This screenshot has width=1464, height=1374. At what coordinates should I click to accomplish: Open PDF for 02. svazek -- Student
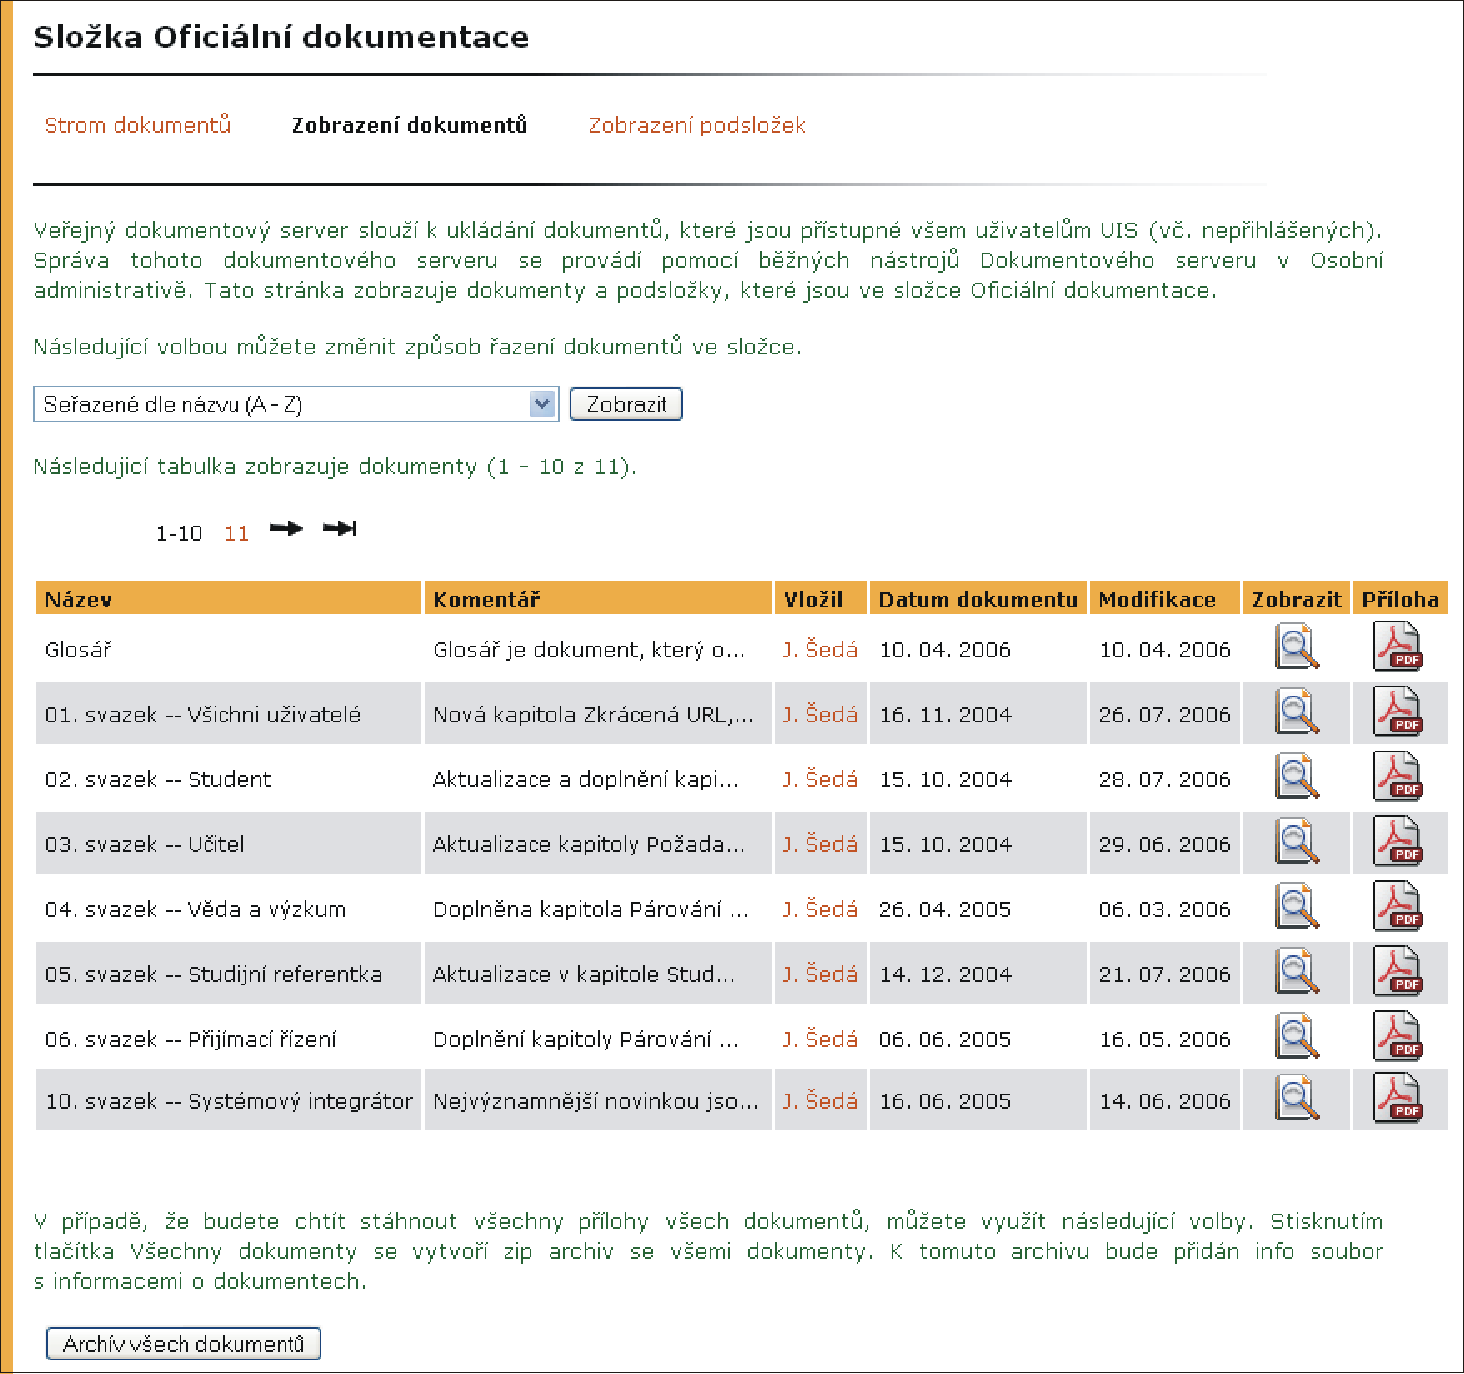click(1398, 777)
